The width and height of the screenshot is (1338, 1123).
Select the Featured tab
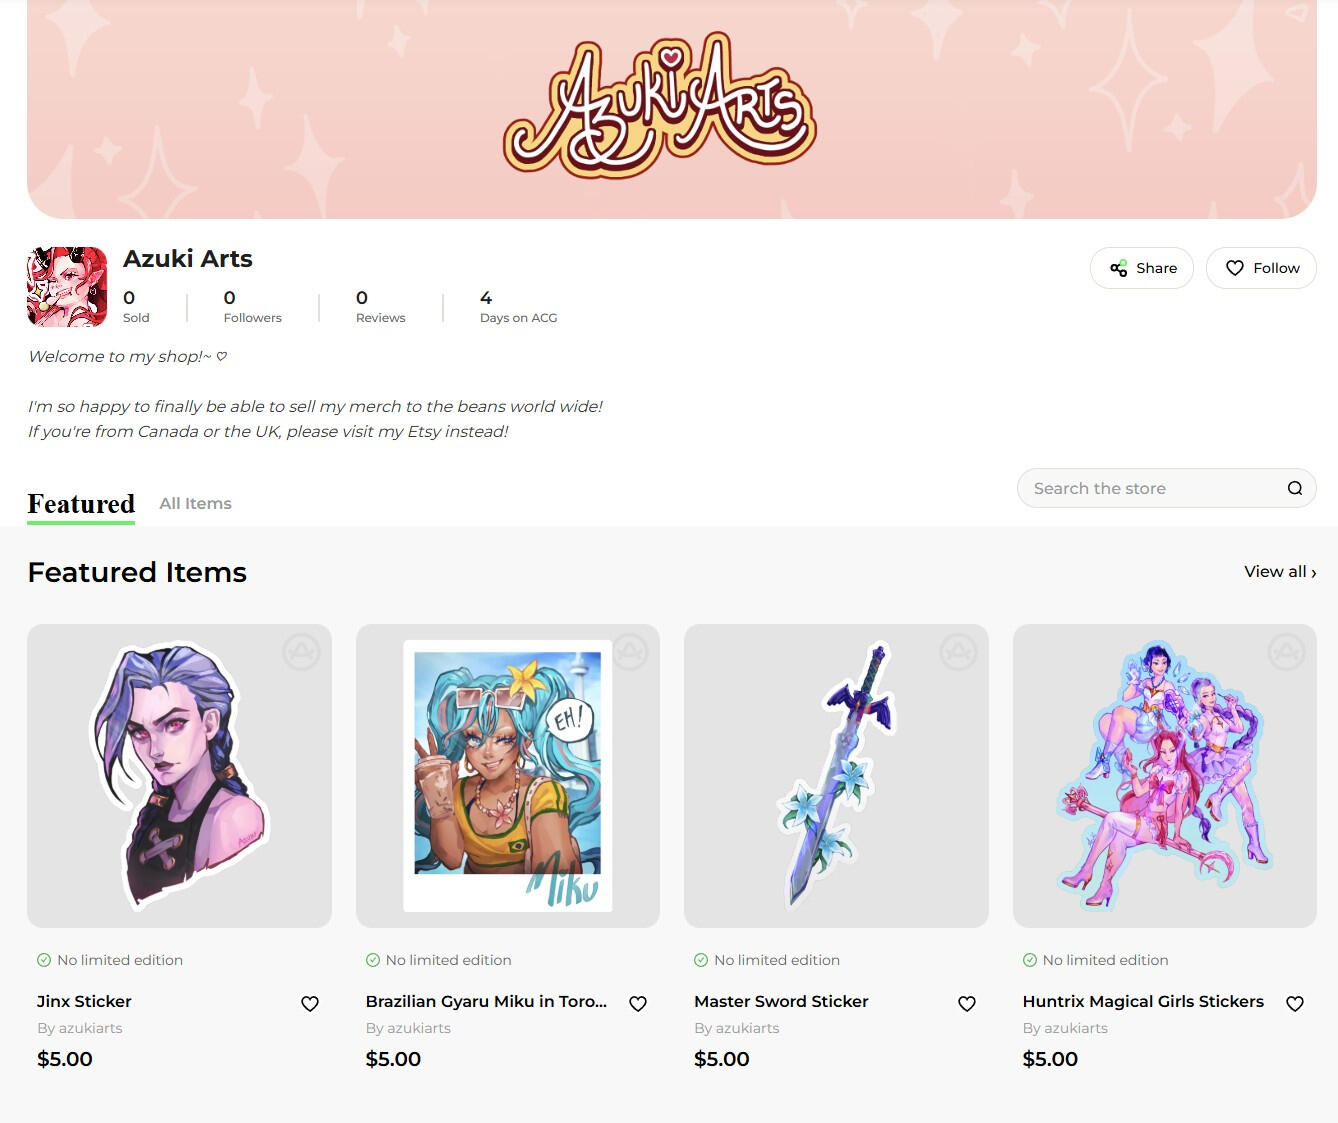coord(81,504)
